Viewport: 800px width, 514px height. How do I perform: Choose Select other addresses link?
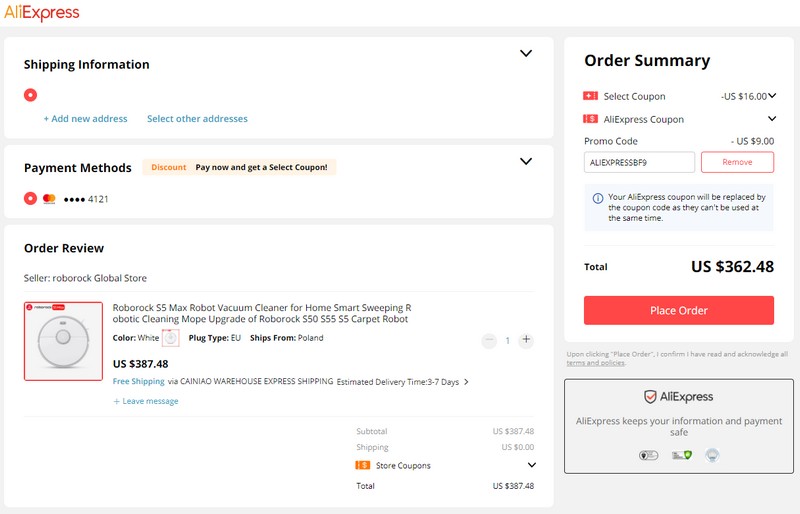point(197,118)
